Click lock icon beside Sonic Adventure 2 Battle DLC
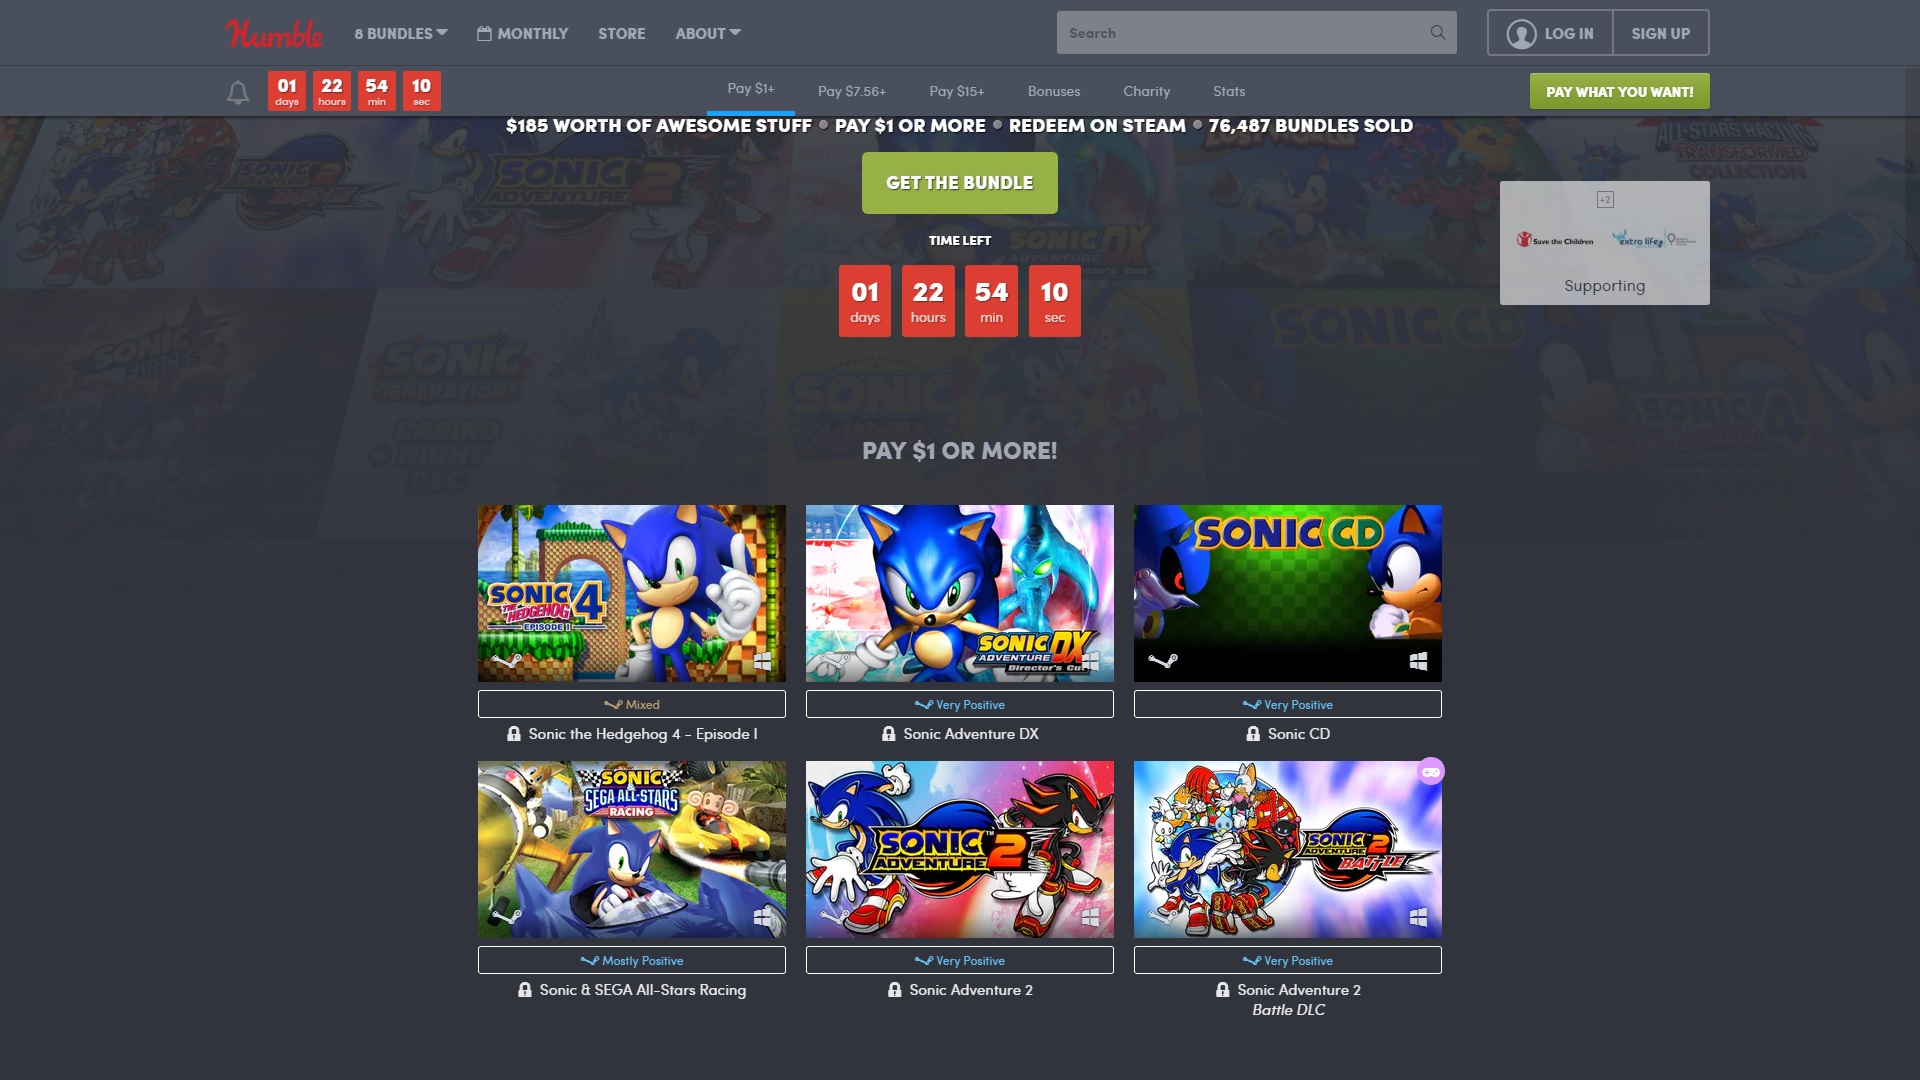Image resolution: width=1920 pixels, height=1080 pixels. 1223,990
